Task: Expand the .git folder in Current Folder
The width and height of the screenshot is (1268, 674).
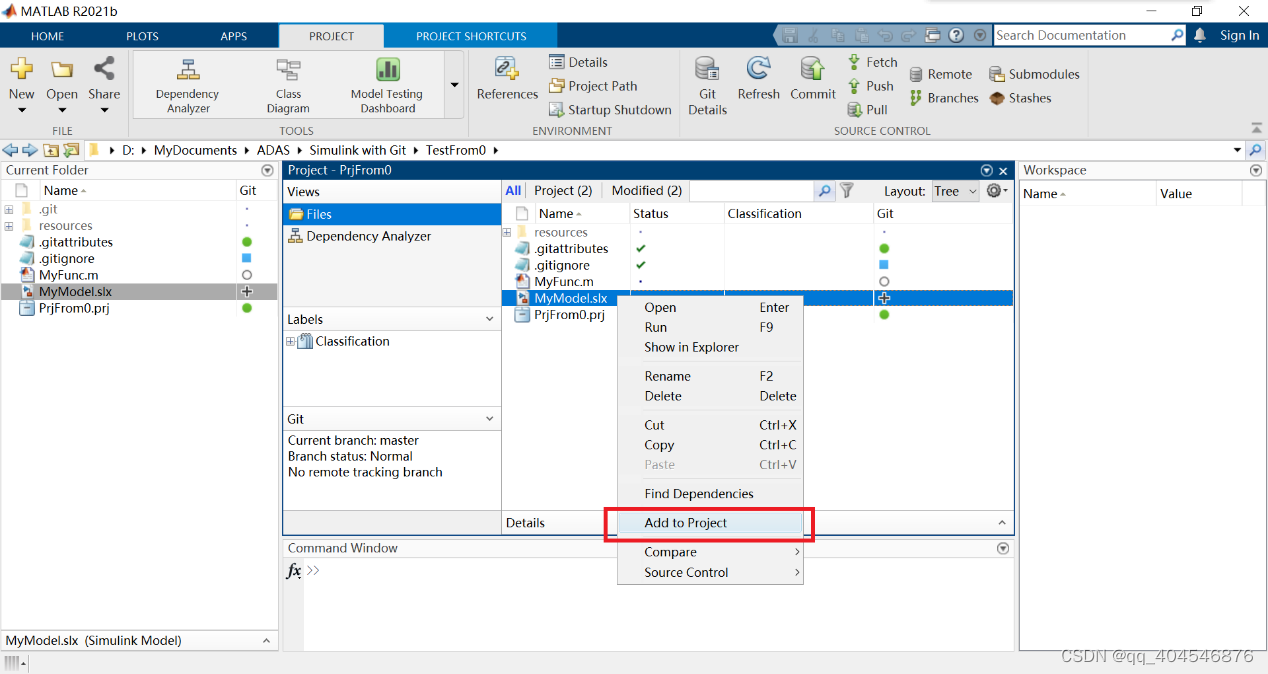Action: (x=8, y=209)
